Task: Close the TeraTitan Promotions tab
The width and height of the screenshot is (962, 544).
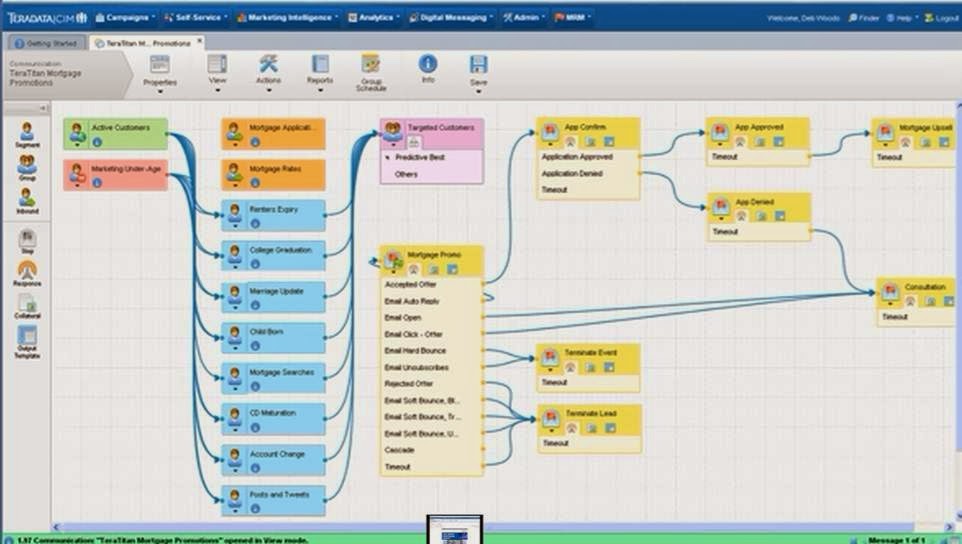Action: [x=199, y=42]
